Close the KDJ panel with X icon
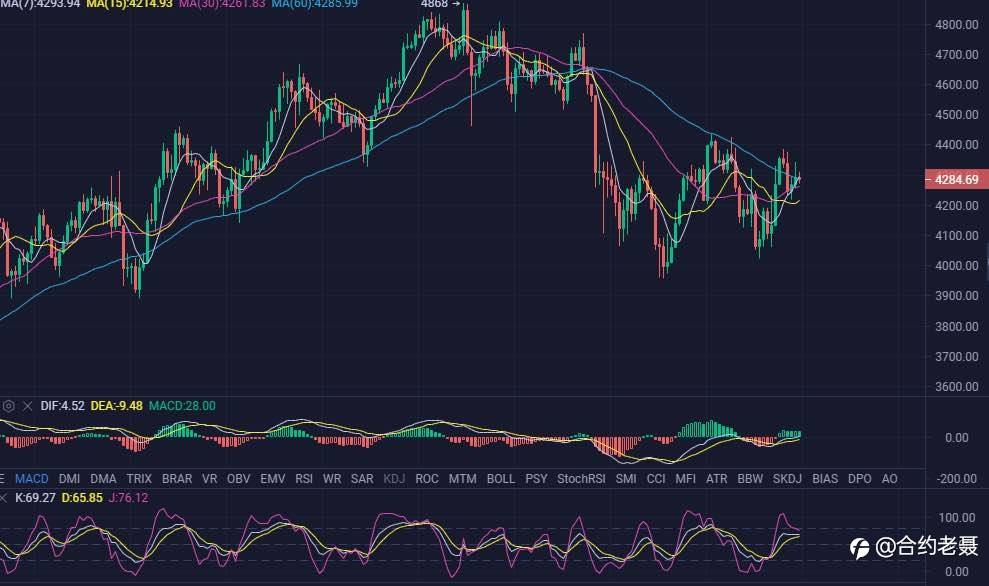Screen dimensions: 989x586 pos(3,498)
